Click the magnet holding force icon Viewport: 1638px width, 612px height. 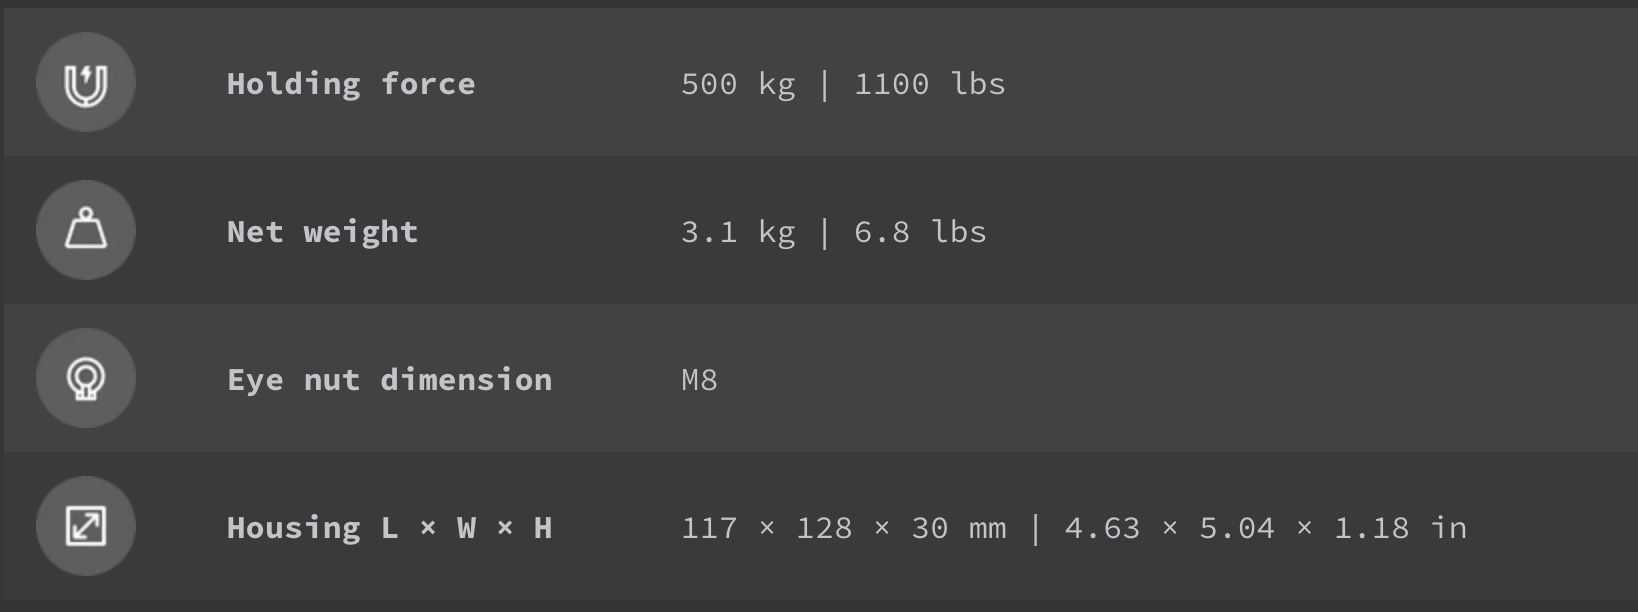click(86, 82)
